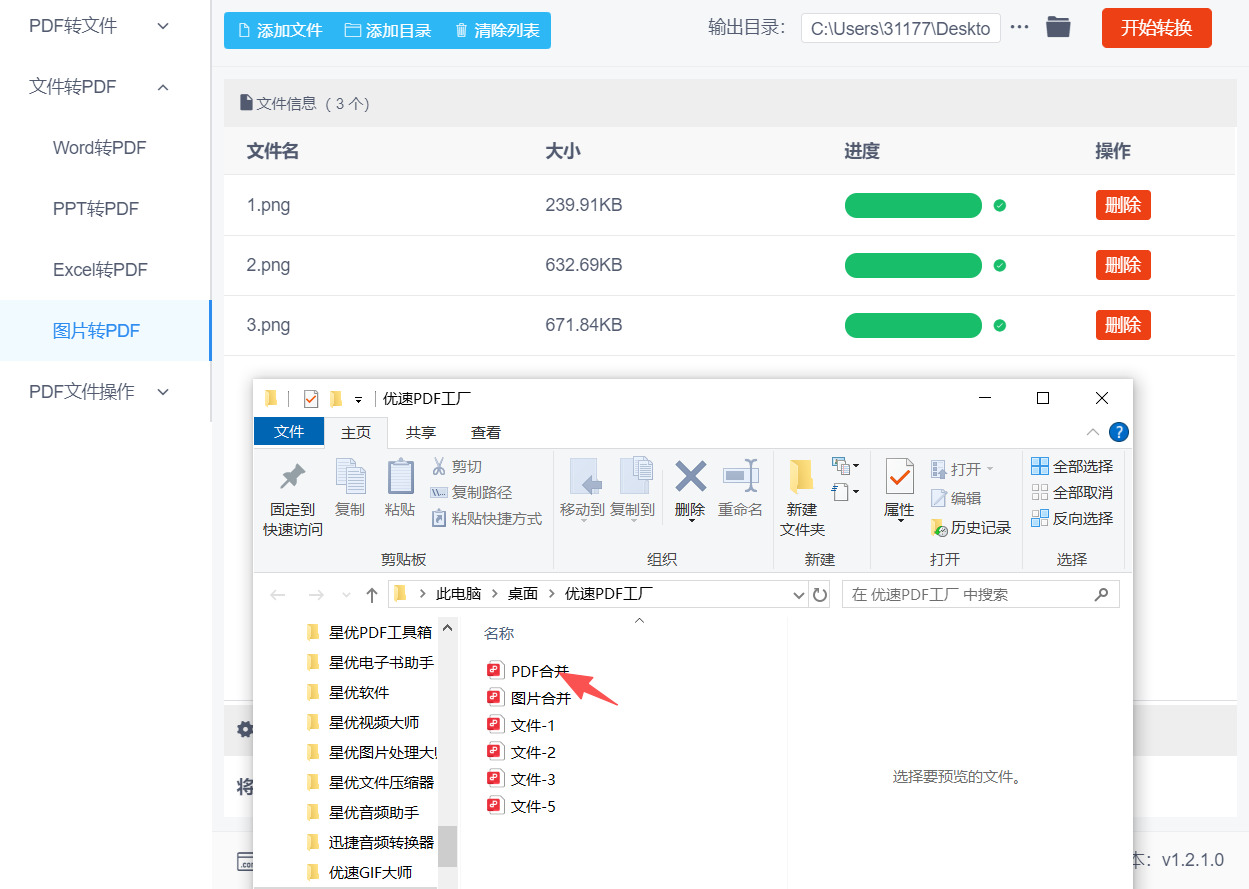Viewport: 1249px width, 889px height.
Task: Select the 文件-5 file
Action: [x=521, y=806]
